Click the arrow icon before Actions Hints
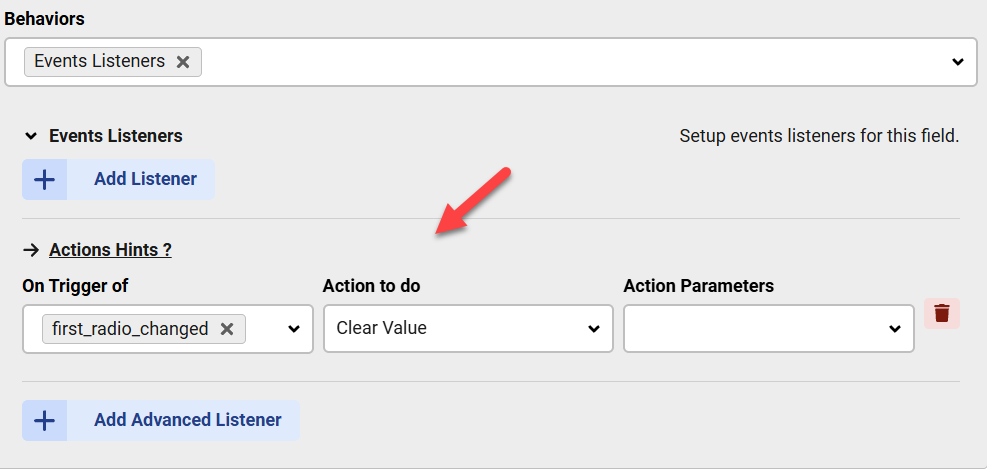Viewport: 987px width, 469px height. 31,250
